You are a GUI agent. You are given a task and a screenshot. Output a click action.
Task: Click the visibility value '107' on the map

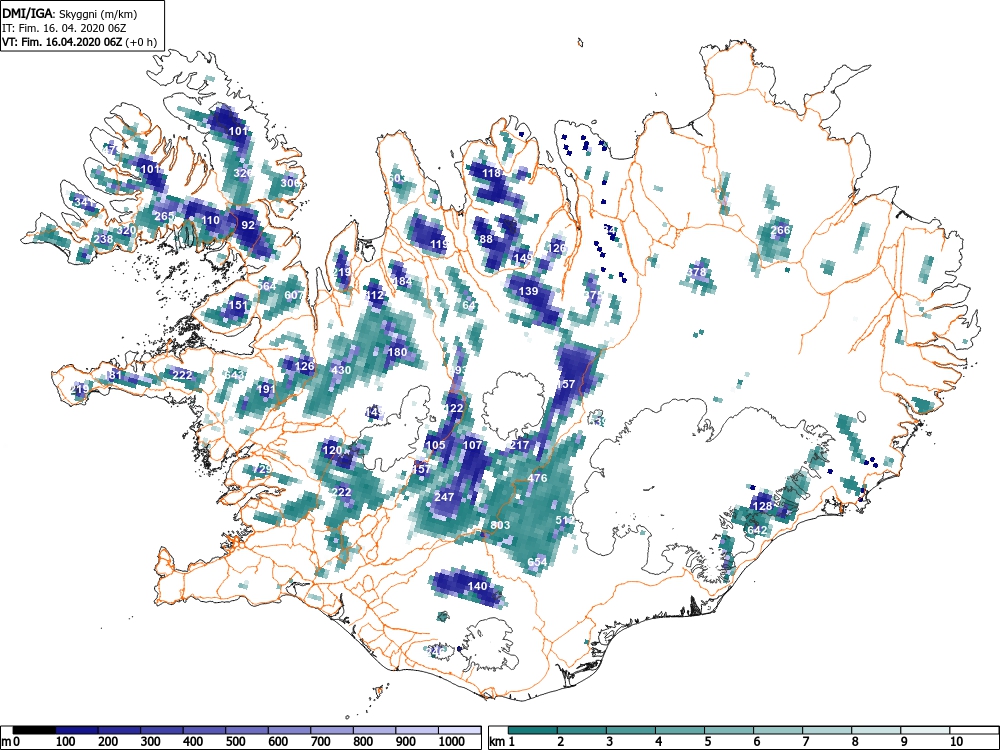coord(472,445)
